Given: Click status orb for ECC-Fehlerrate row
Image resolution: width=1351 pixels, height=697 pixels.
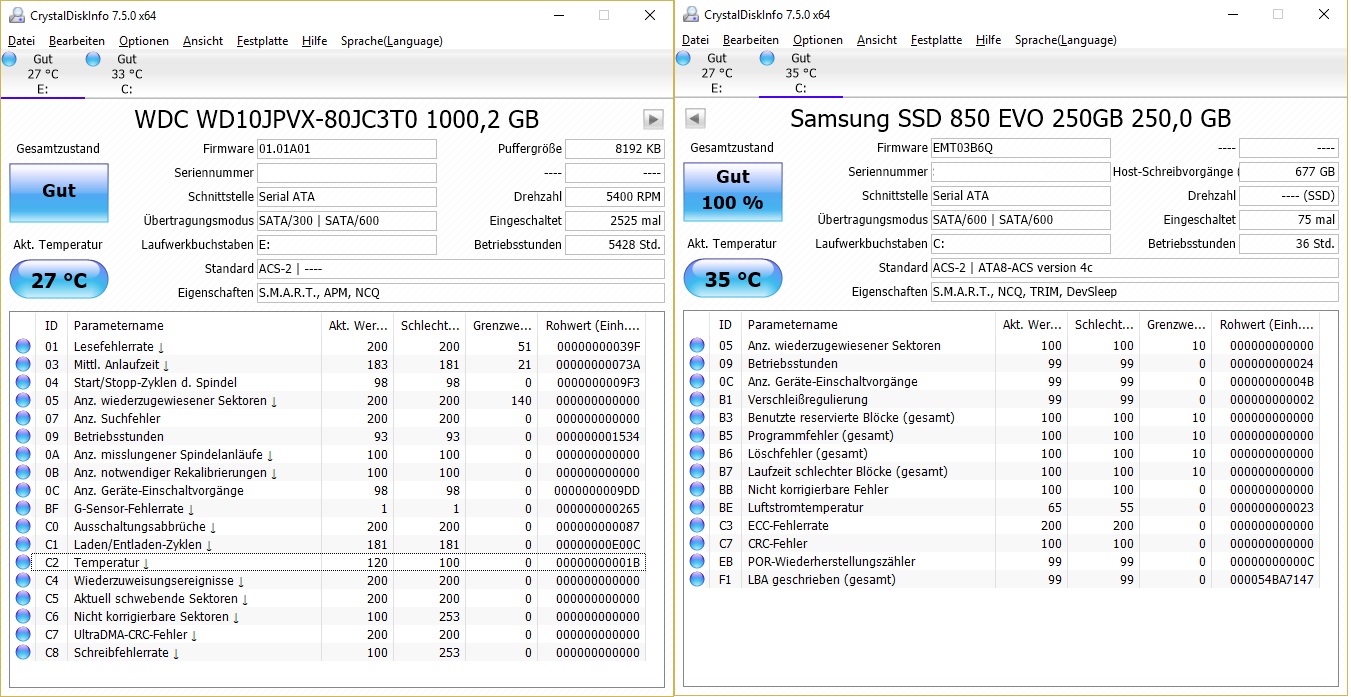Looking at the screenshot, I should [697, 526].
